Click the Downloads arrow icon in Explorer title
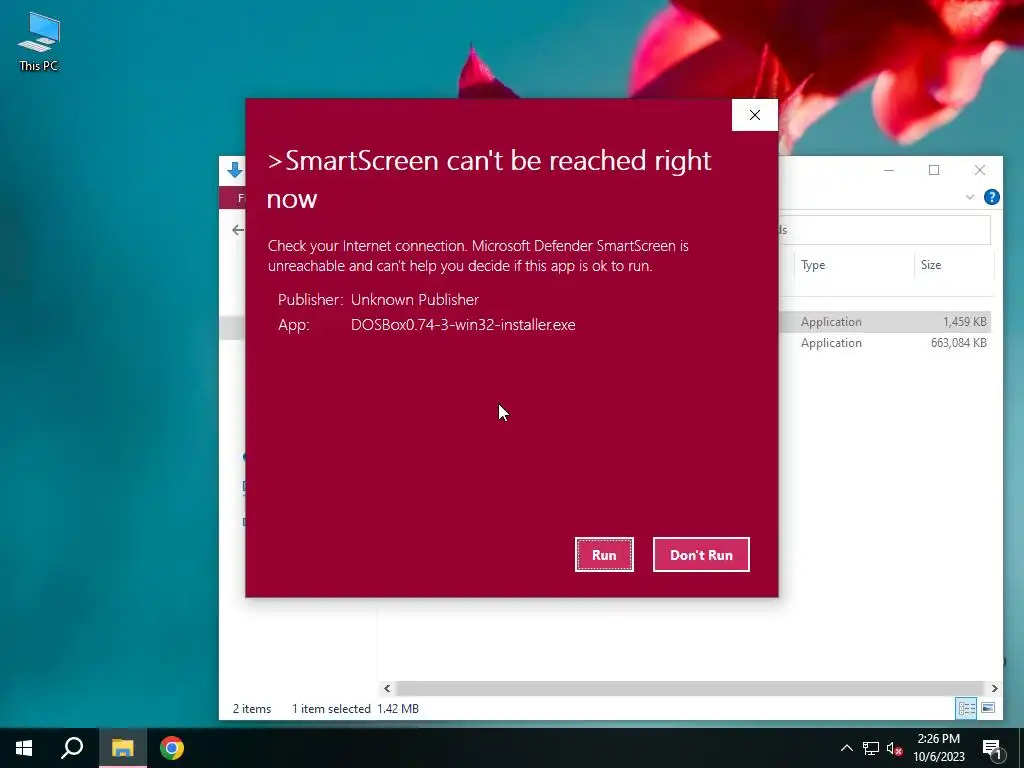 click(x=235, y=171)
